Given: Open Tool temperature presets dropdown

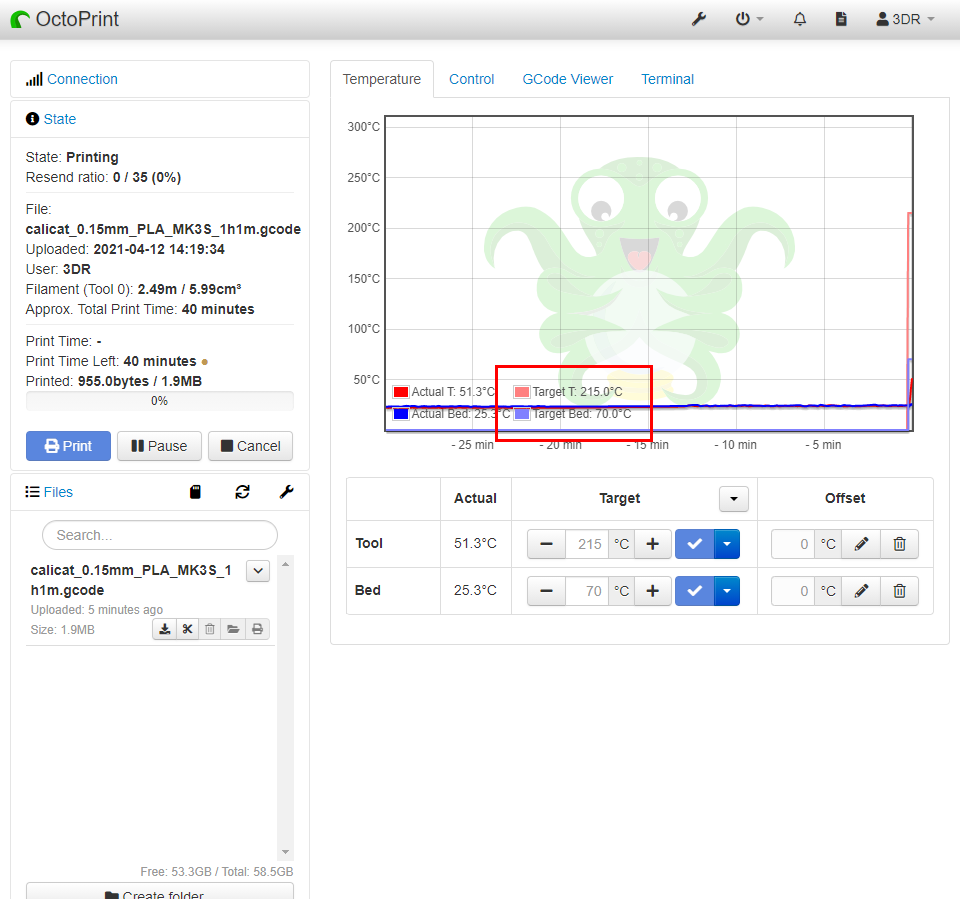Looking at the screenshot, I should coord(727,544).
